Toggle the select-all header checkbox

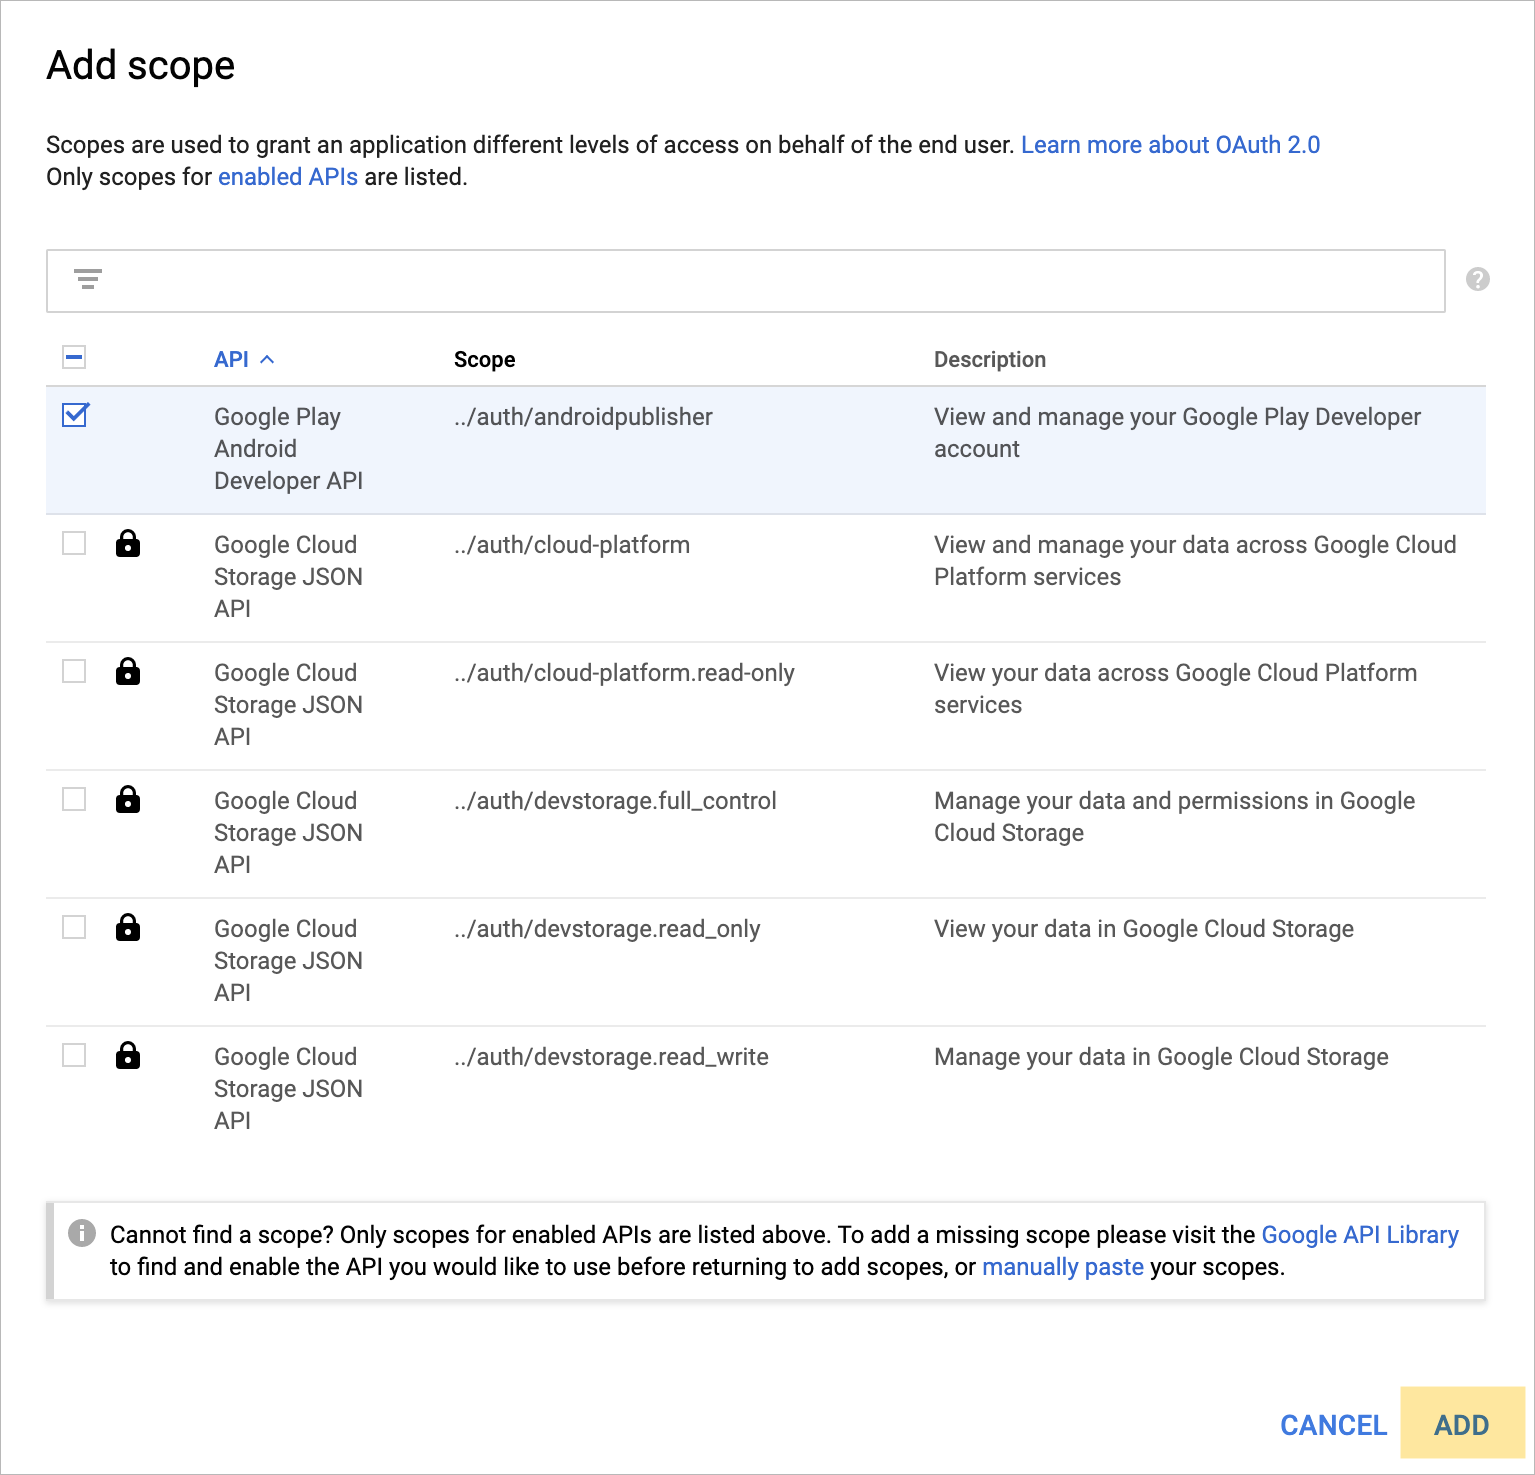(x=74, y=358)
